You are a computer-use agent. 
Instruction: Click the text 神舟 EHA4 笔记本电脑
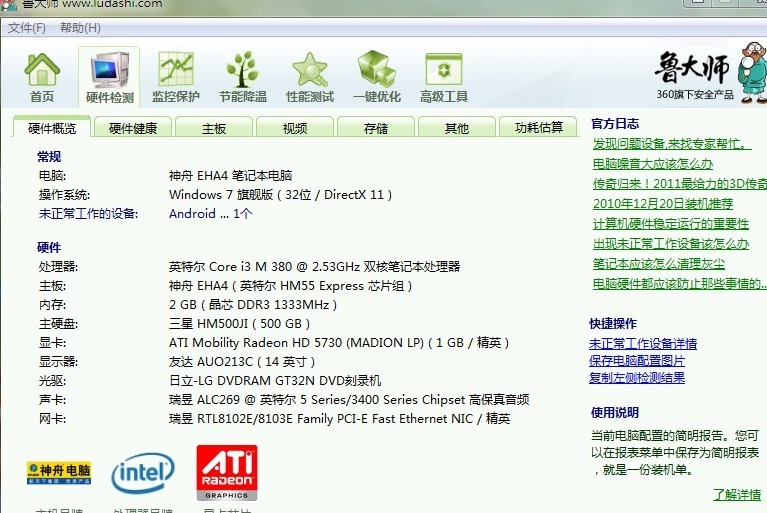[230, 176]
